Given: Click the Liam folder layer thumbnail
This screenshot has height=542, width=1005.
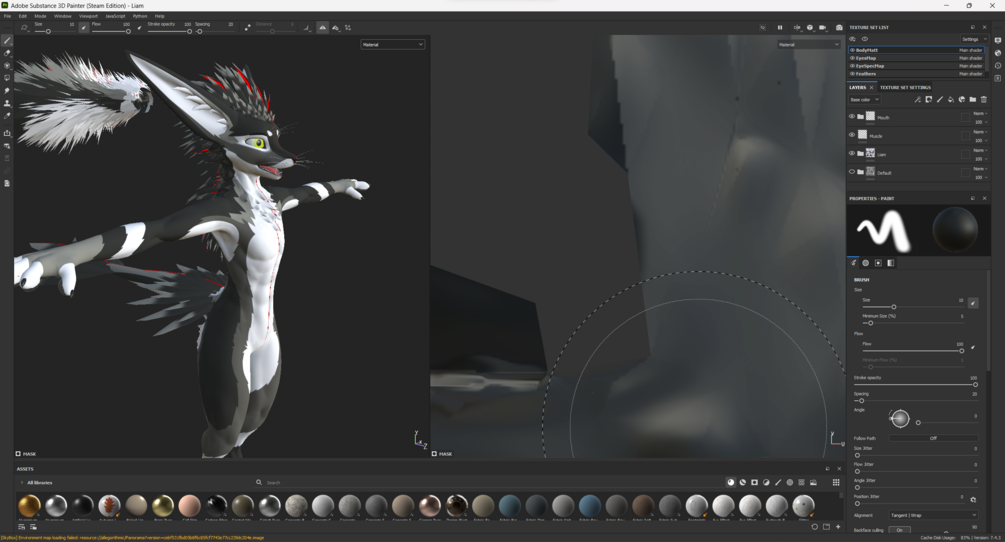Looking at the screenshot, I should 870,153.
